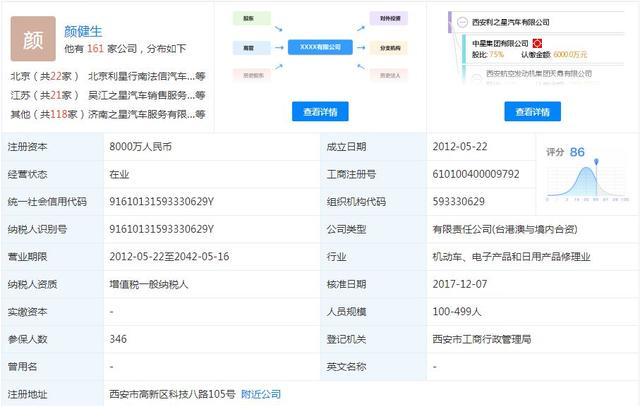The image size is (640, 406).
Task: Select the term 2012-05-22至2042-05-16
Action: [169, 257]
